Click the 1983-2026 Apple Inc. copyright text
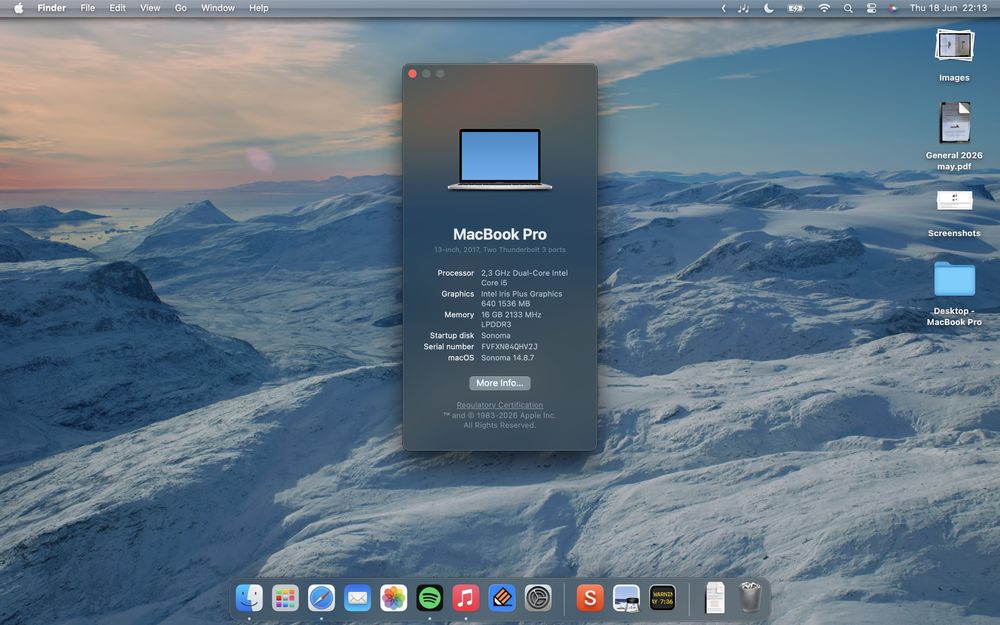The width and height of the screenshot is (1000, 625). click(x=499, y=415)
